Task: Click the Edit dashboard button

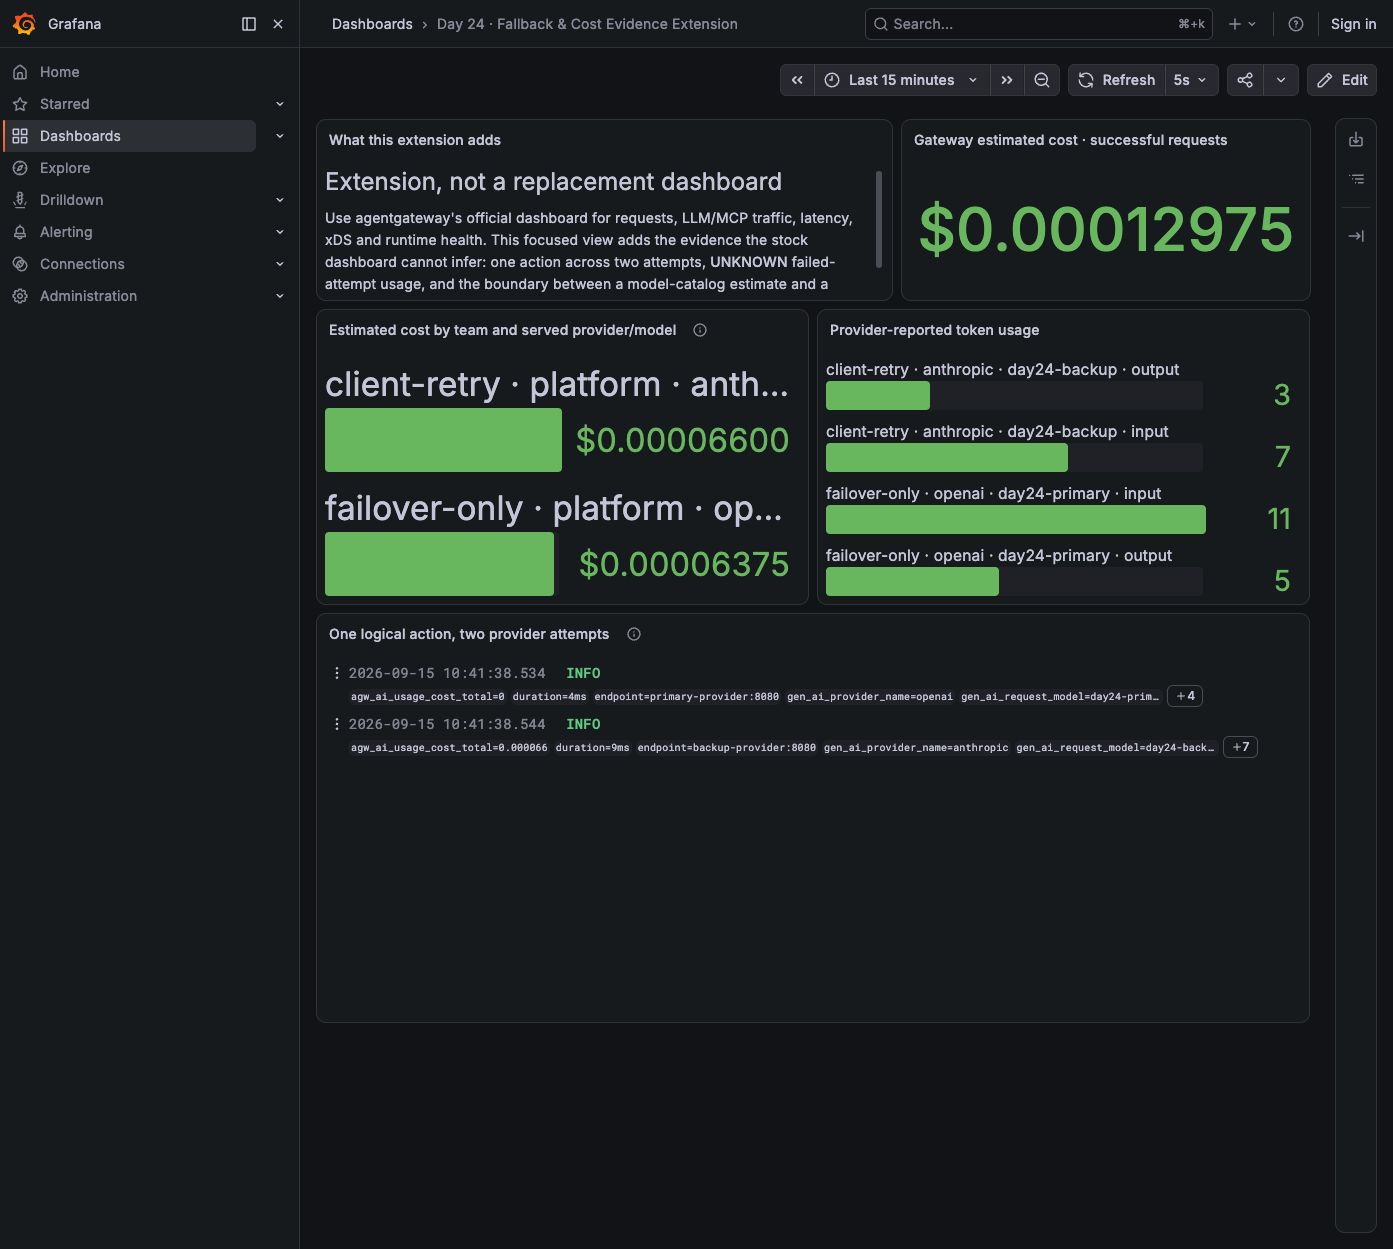Action: pyautogui.click(x=1342, y=80)
